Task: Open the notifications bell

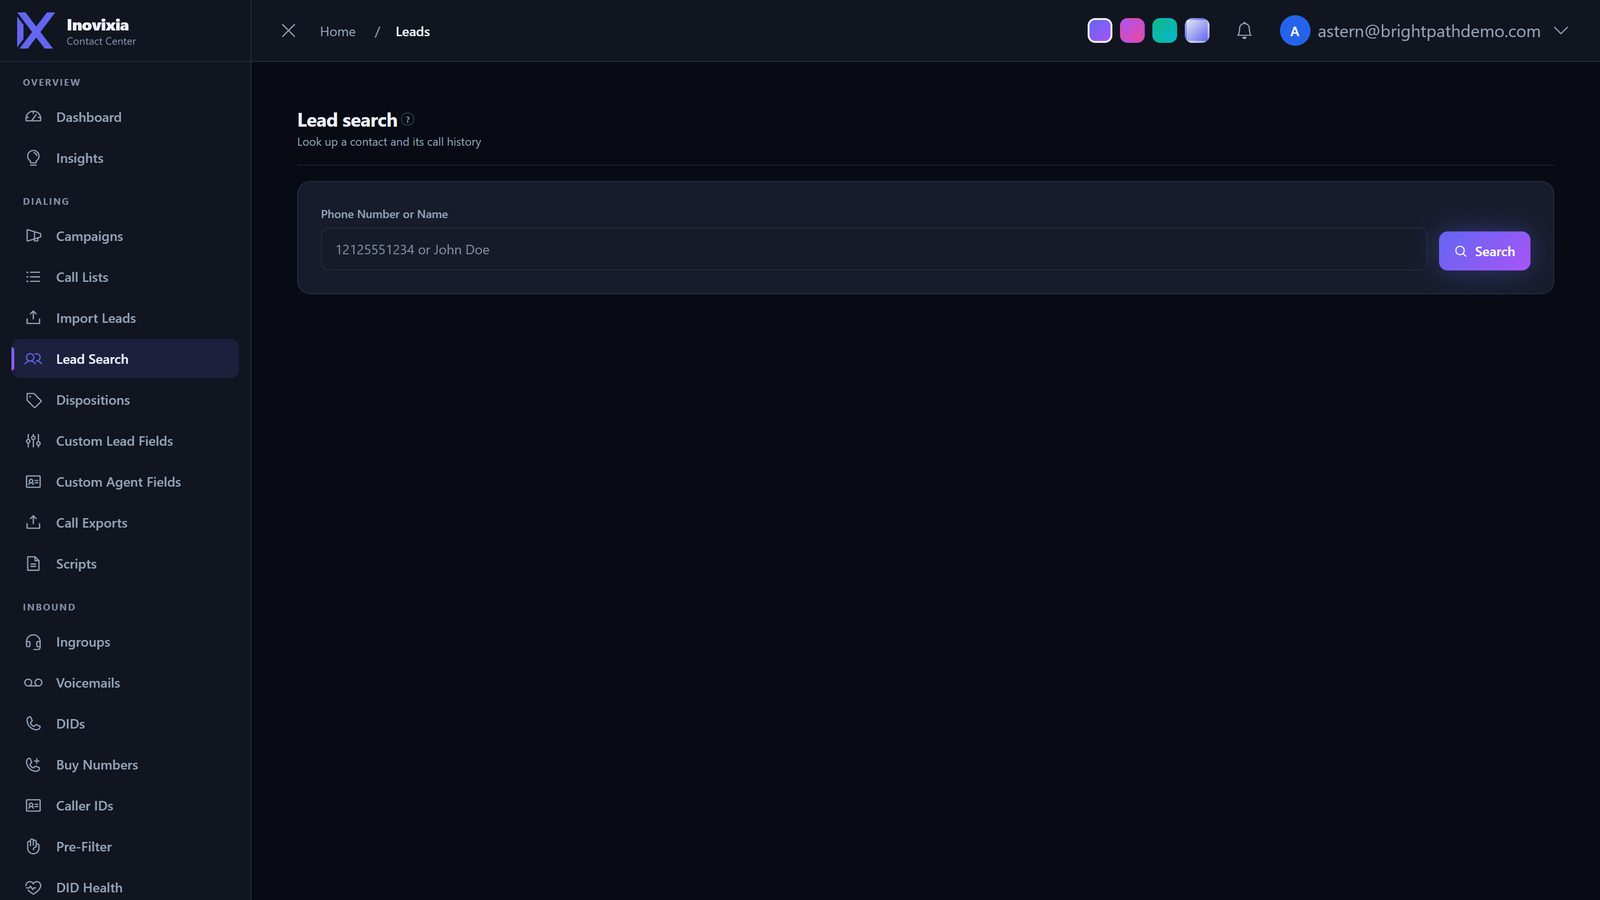Action: (1244, 31)
